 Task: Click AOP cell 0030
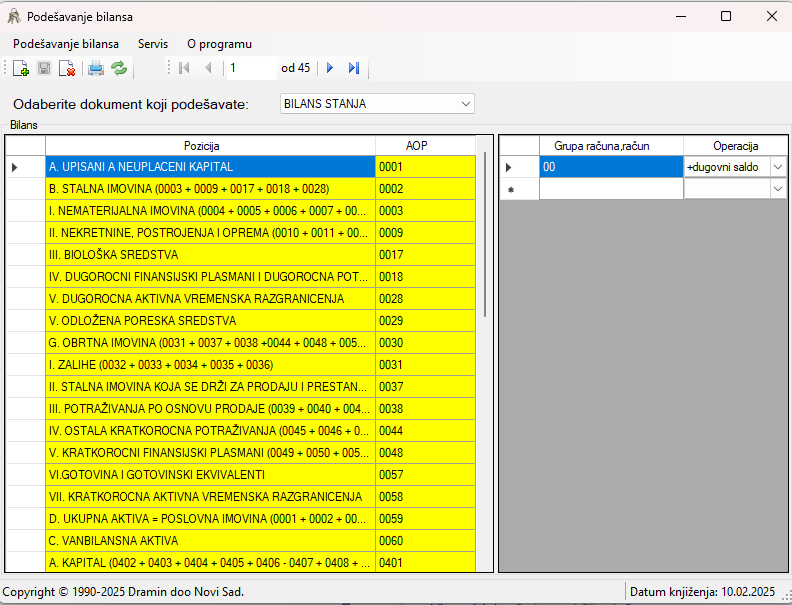pyautogui.click(x=425, y=342)
